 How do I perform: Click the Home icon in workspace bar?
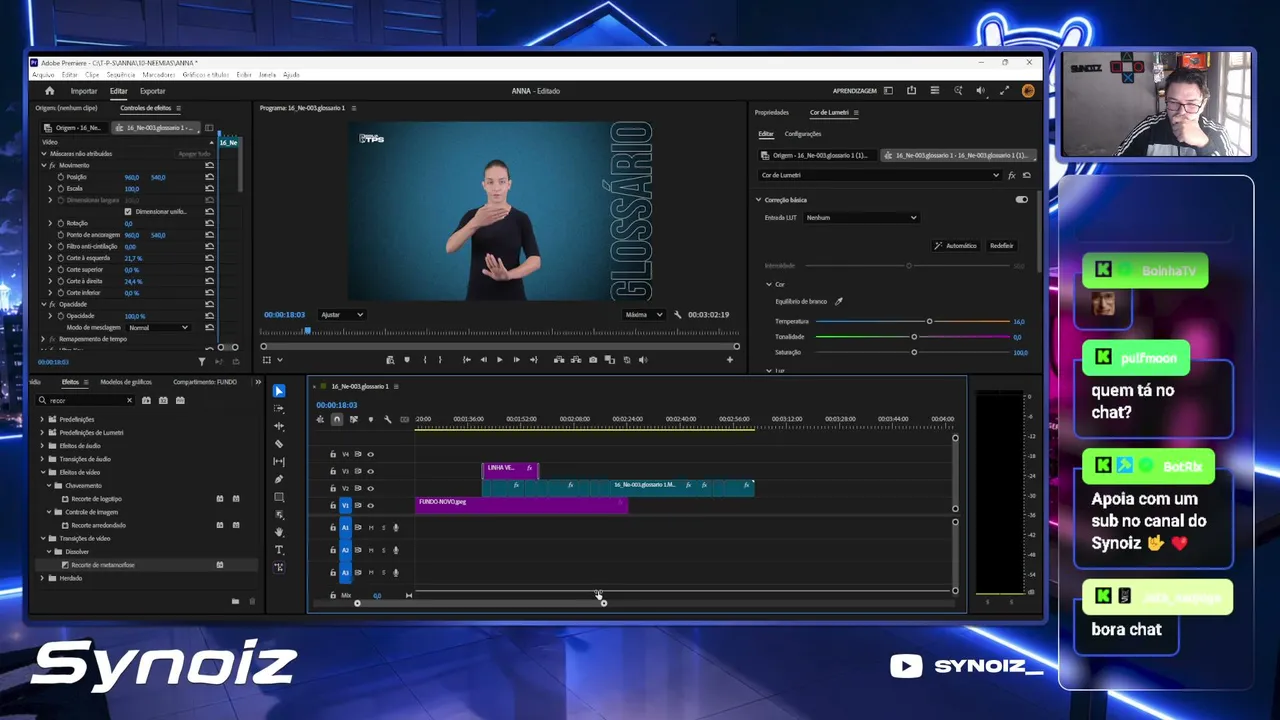tap(50, 91)
